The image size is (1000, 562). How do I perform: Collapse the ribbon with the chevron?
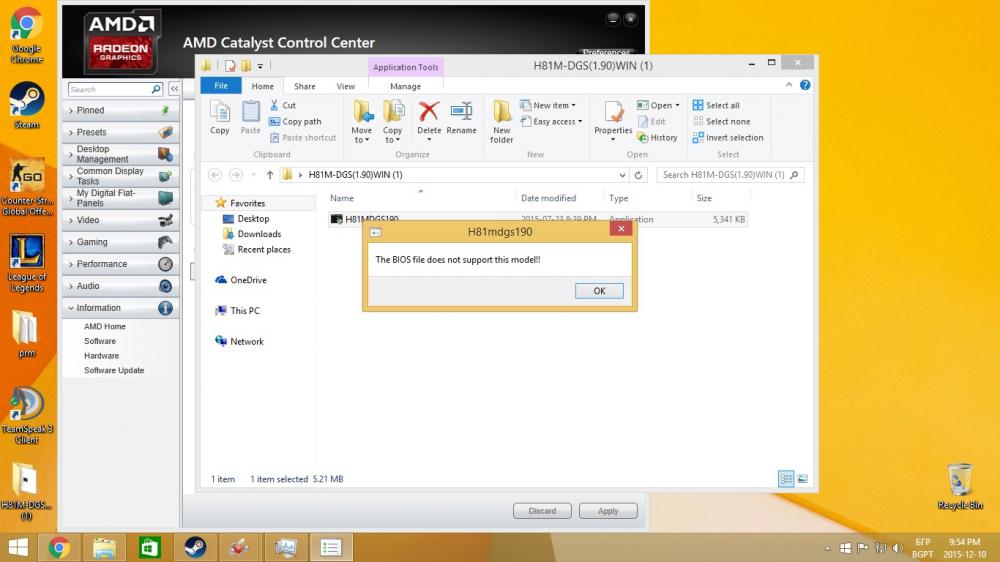[789, 85]
